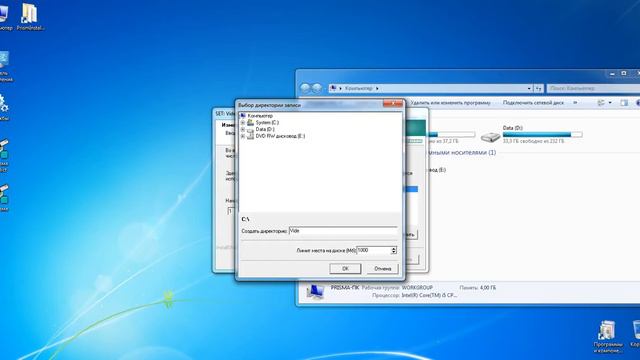Select Data (D:) drive in the tree
The width and height of the screenshot is (640, 360).
click(265, 129)
